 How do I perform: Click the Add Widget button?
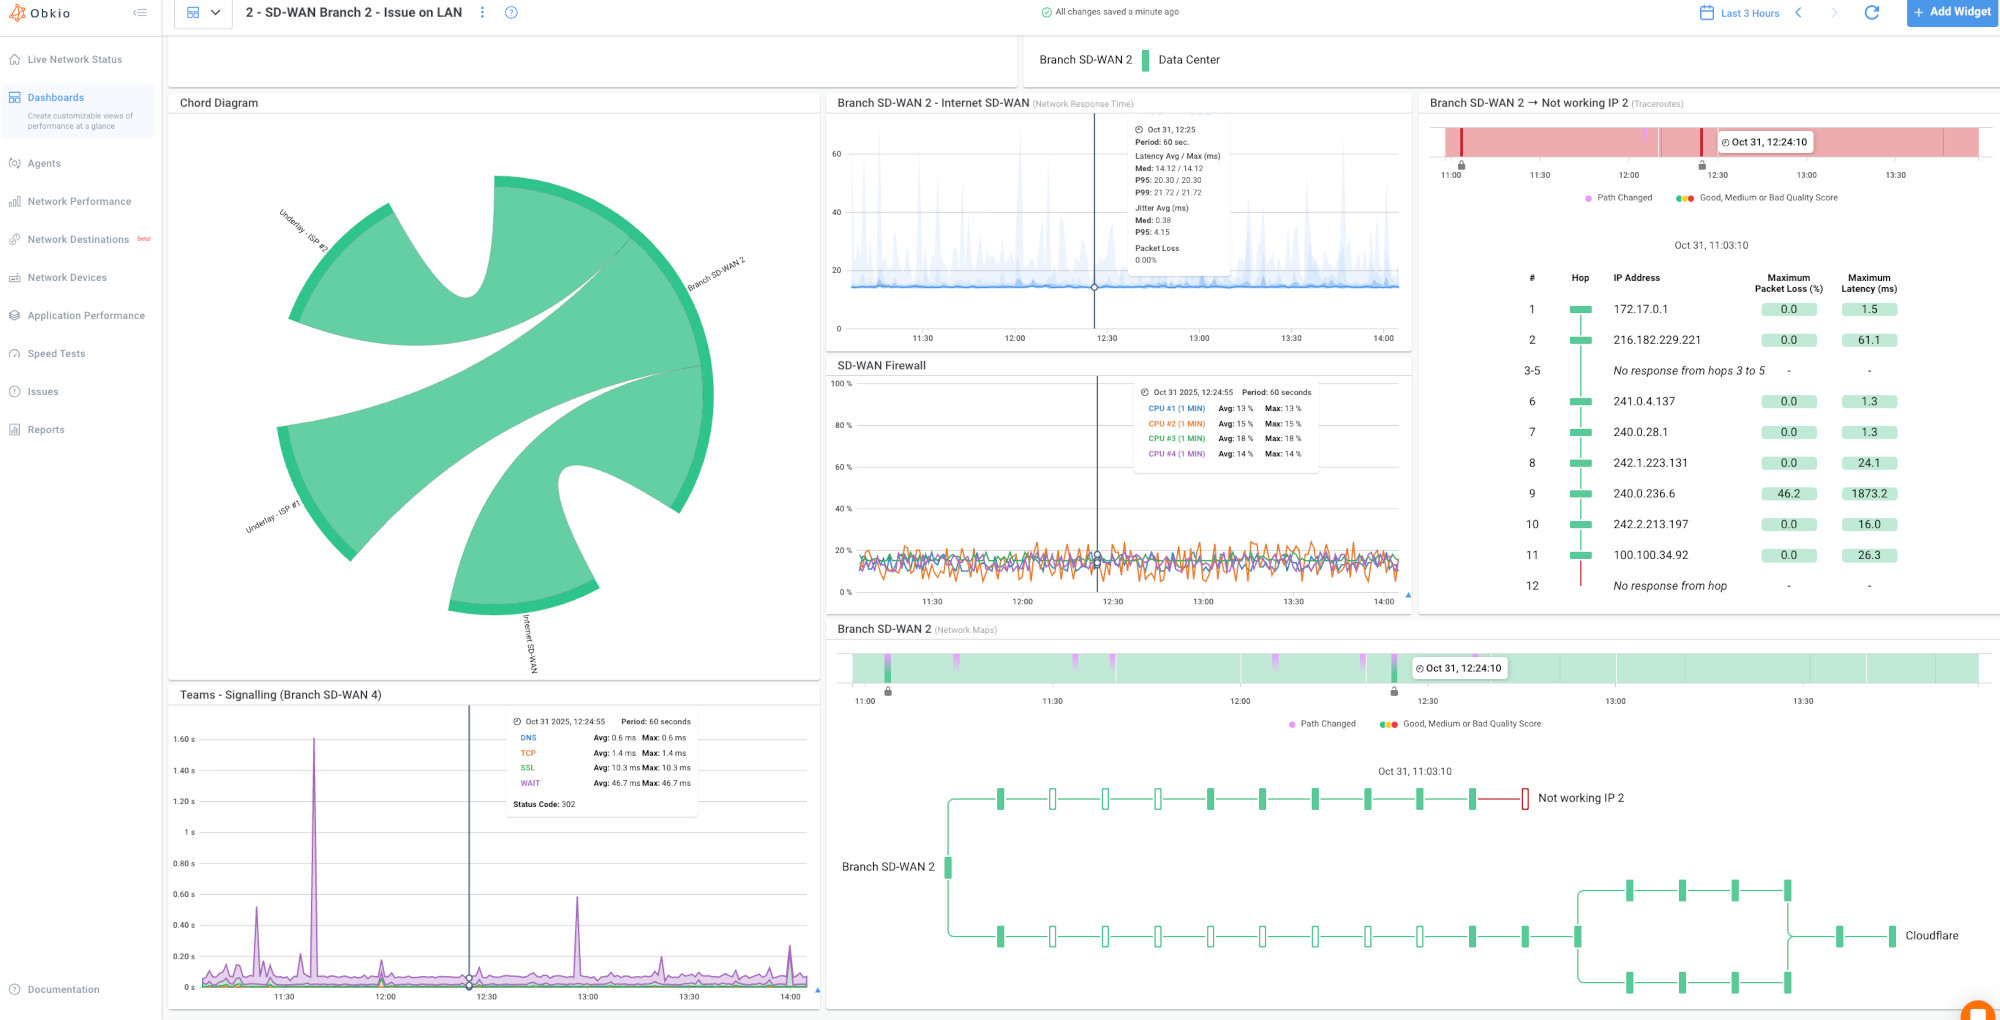tap(1951, 12)
